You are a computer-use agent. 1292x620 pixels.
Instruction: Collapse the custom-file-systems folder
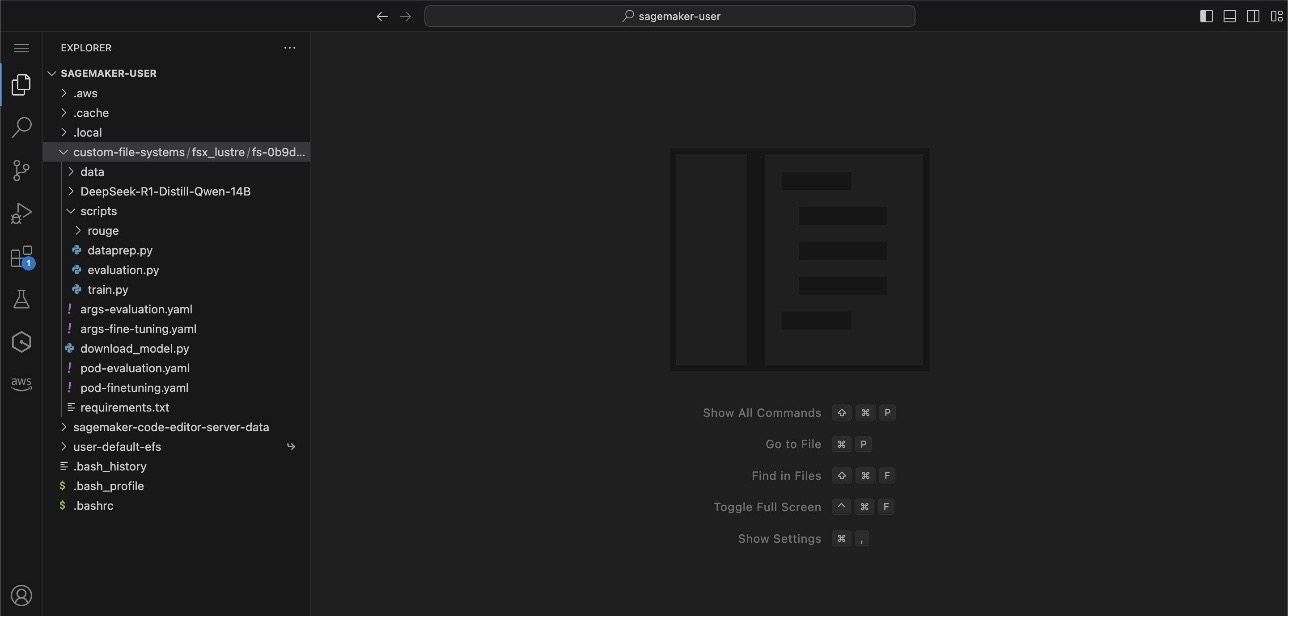tap(176, 152)
